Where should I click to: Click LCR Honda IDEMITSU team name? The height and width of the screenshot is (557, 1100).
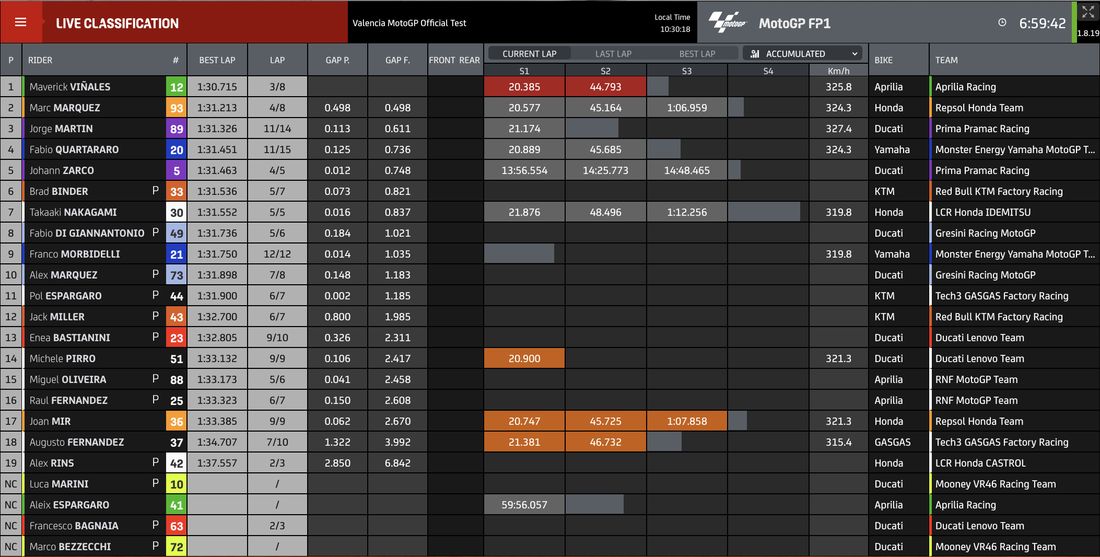click(x=983, y=212)
